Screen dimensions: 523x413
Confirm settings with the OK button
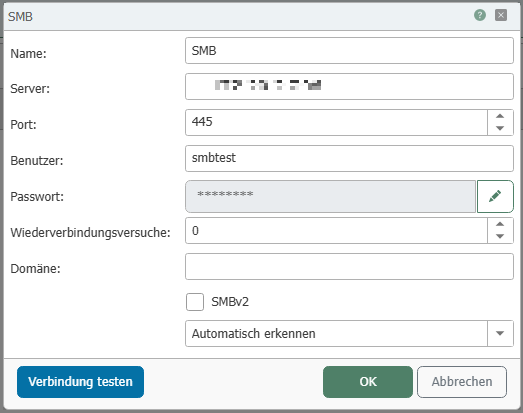[x=368, y=382]
